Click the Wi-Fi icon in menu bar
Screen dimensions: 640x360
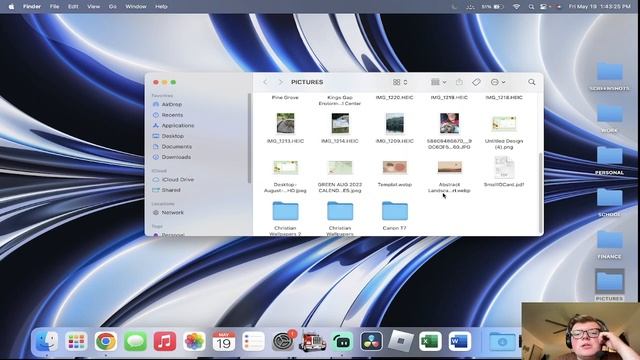click(x=516, y=7)
